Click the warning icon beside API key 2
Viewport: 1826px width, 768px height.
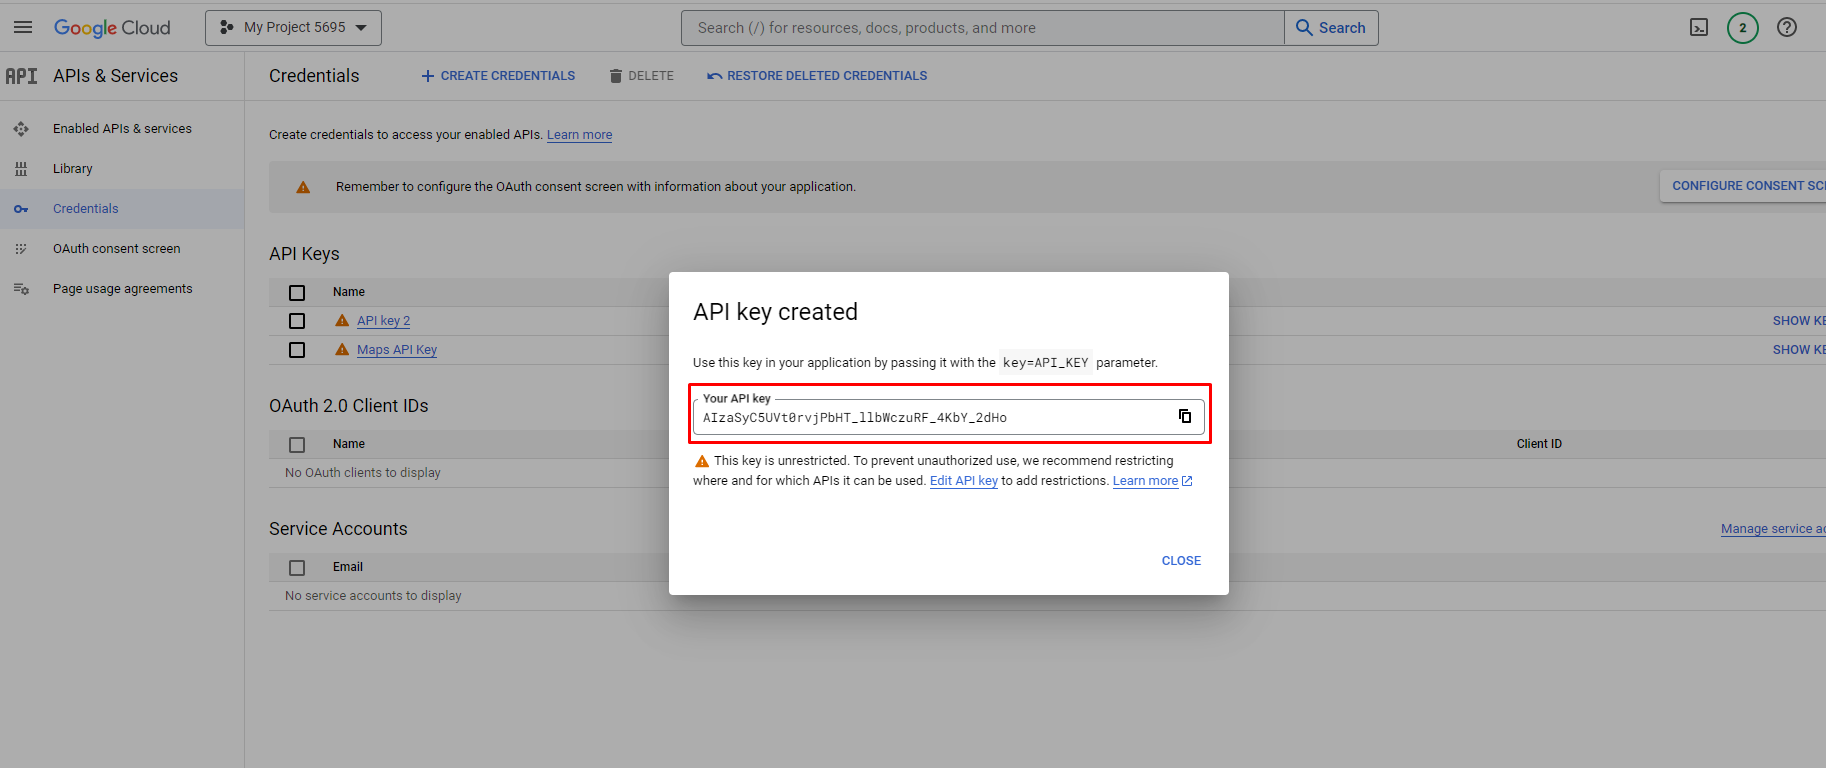[342, 321]
